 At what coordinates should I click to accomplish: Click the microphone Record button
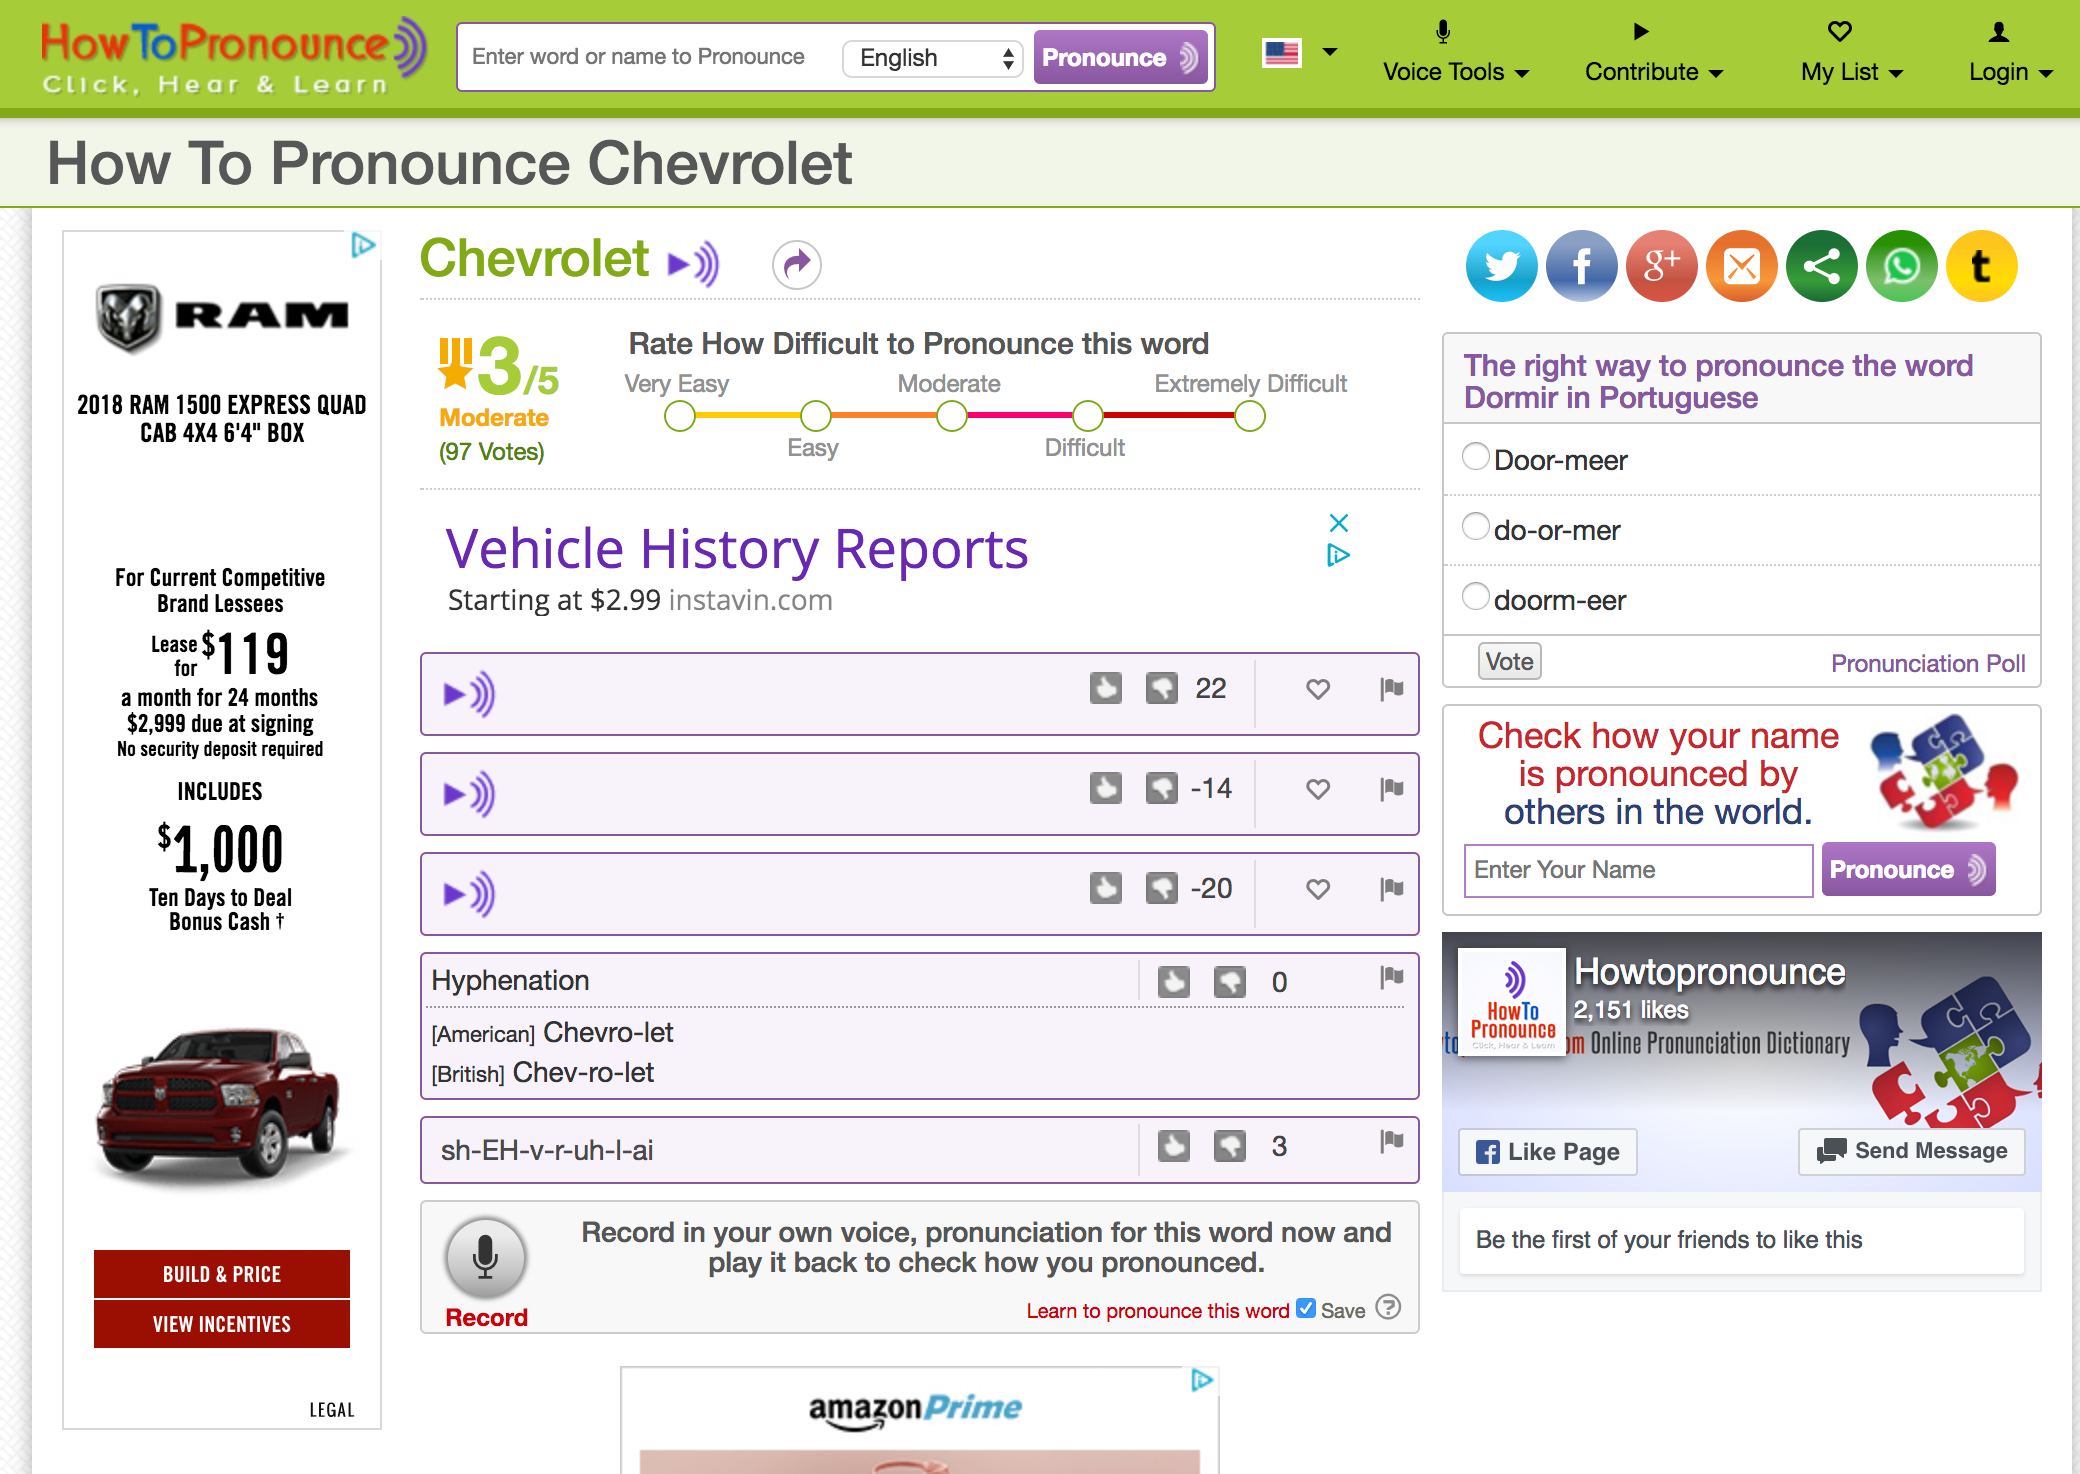tap(486, 1257)
